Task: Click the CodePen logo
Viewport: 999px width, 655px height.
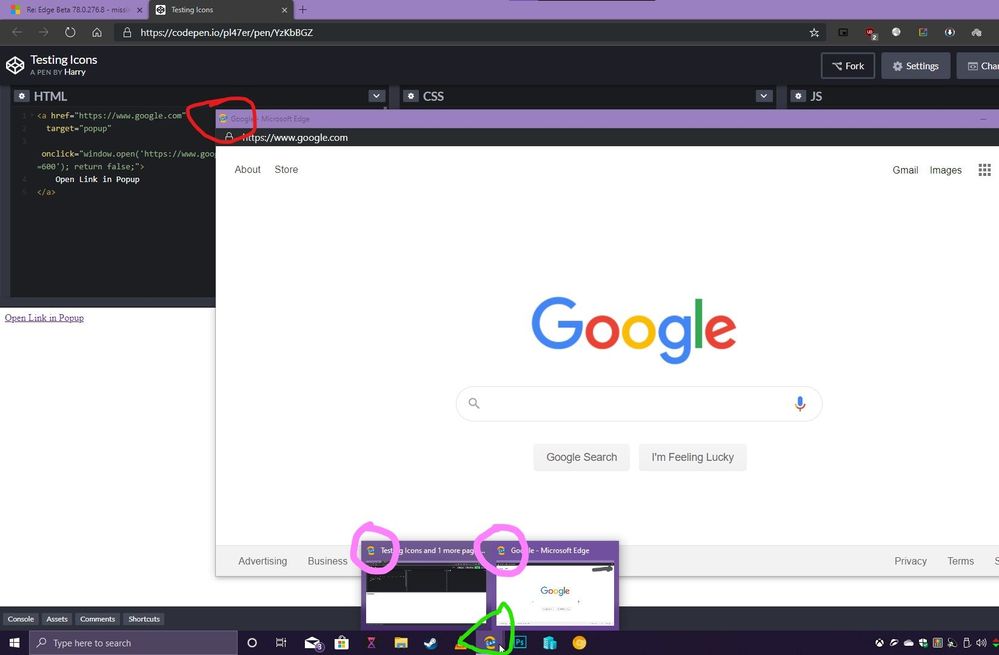Action: pyautogui.click(x=15, y=65)
